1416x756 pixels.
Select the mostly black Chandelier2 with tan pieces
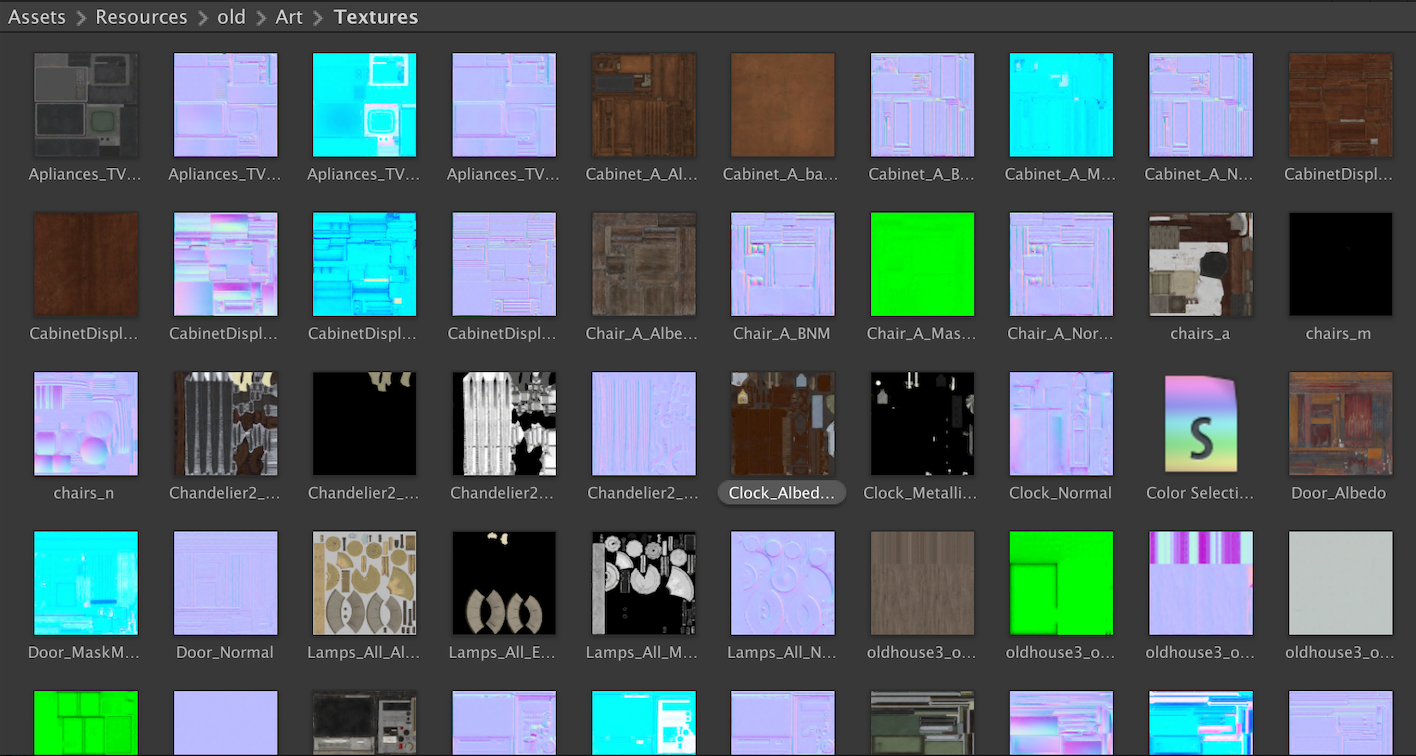click(x=365, y=424)
